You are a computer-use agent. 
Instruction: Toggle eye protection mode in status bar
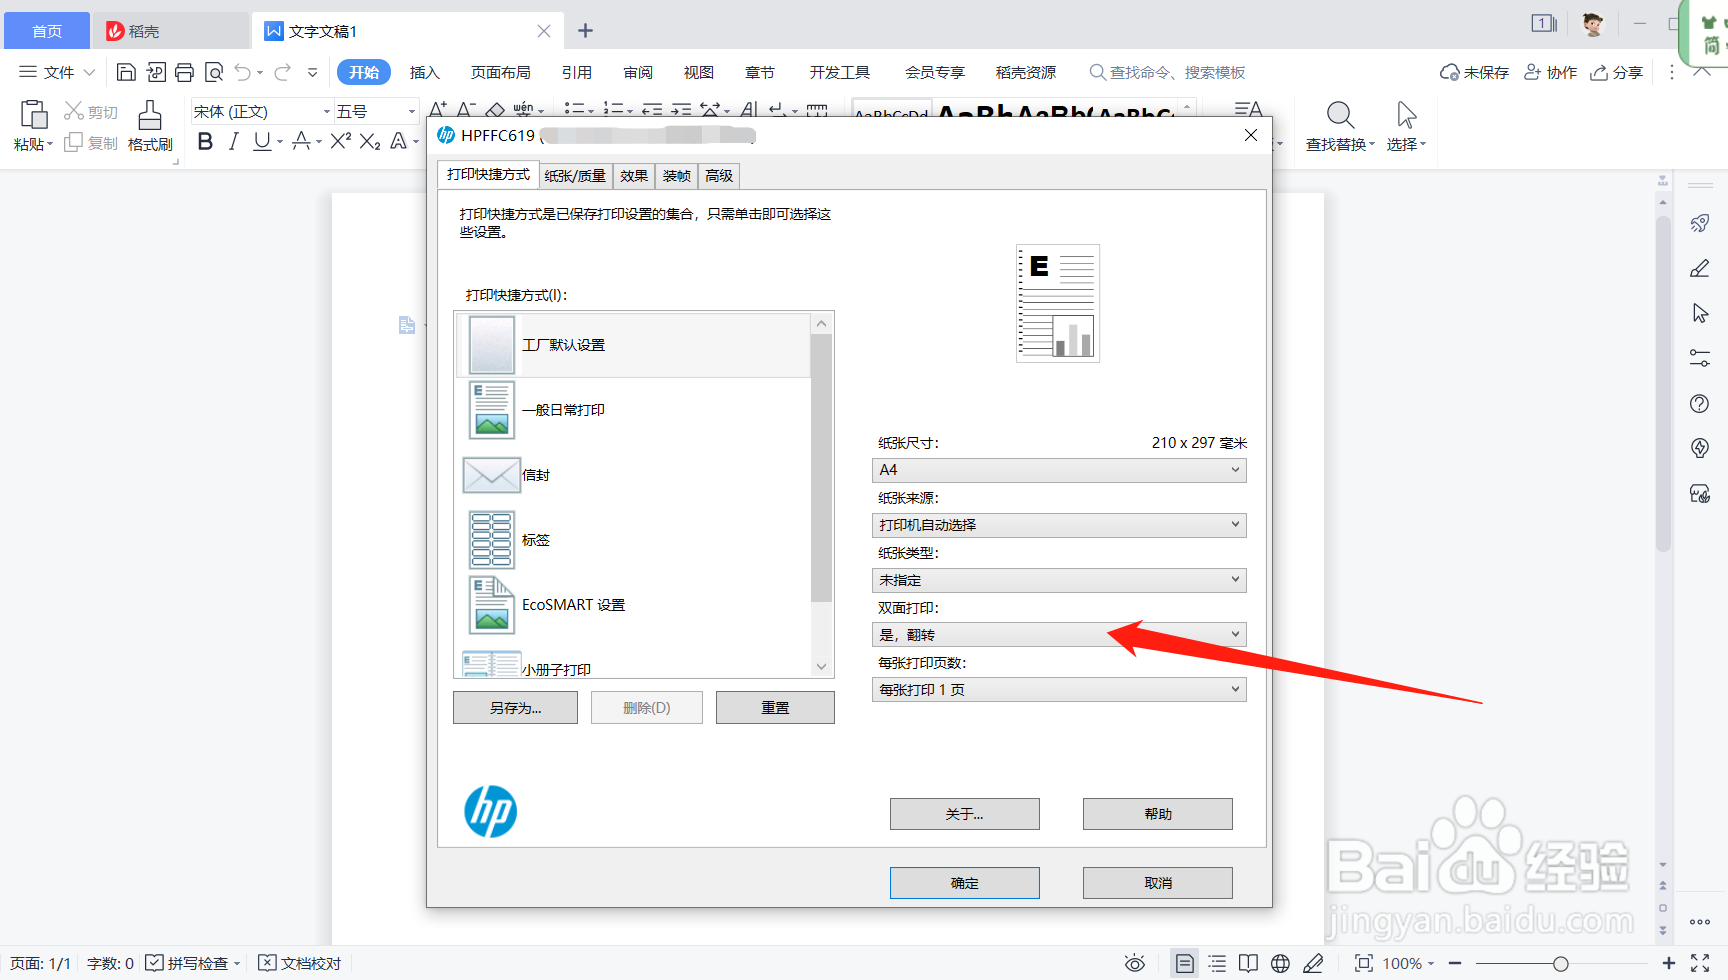coord(1135,963)
